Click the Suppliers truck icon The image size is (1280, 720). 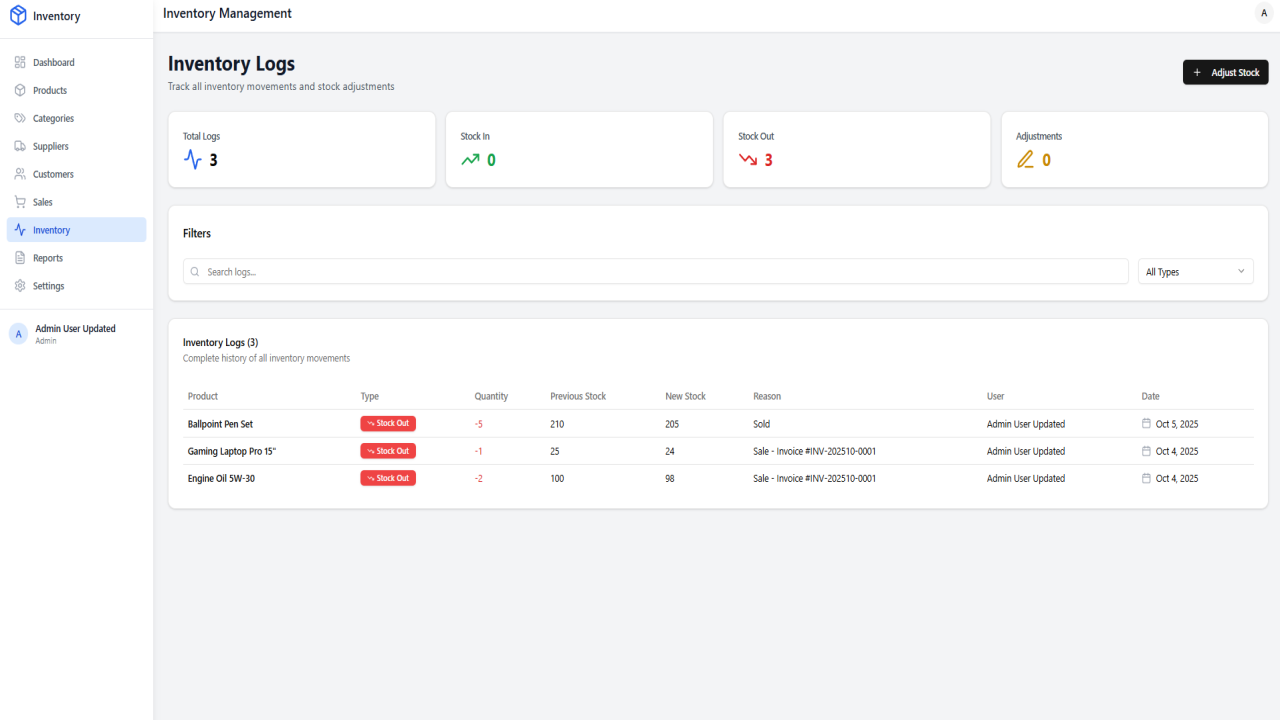[20, 146]
